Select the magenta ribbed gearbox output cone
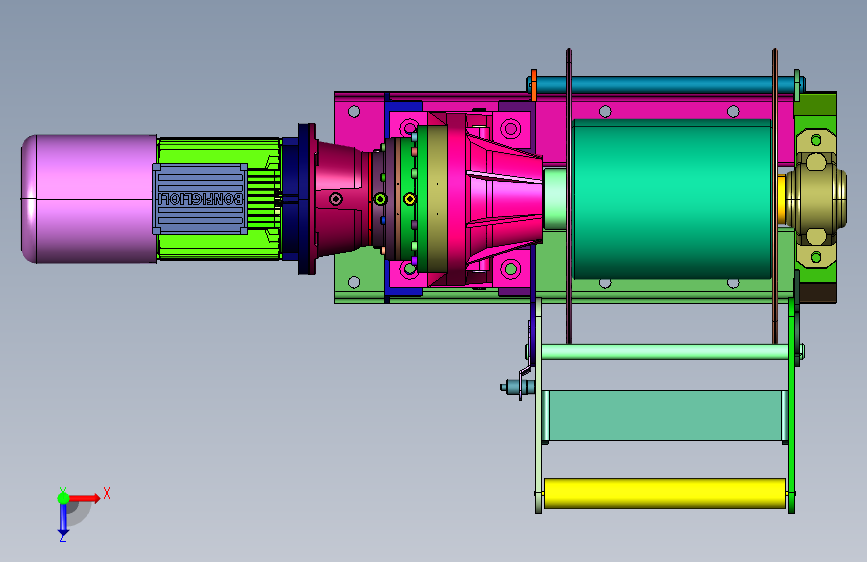This screenshot has height=562, width=867. click(503, 199)
